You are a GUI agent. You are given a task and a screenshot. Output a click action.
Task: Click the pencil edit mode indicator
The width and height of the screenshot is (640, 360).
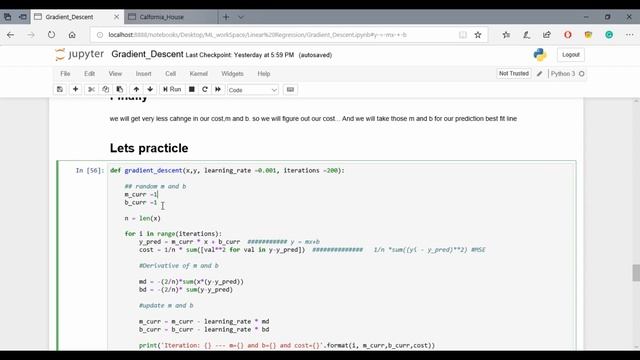(x=540, y=74)
